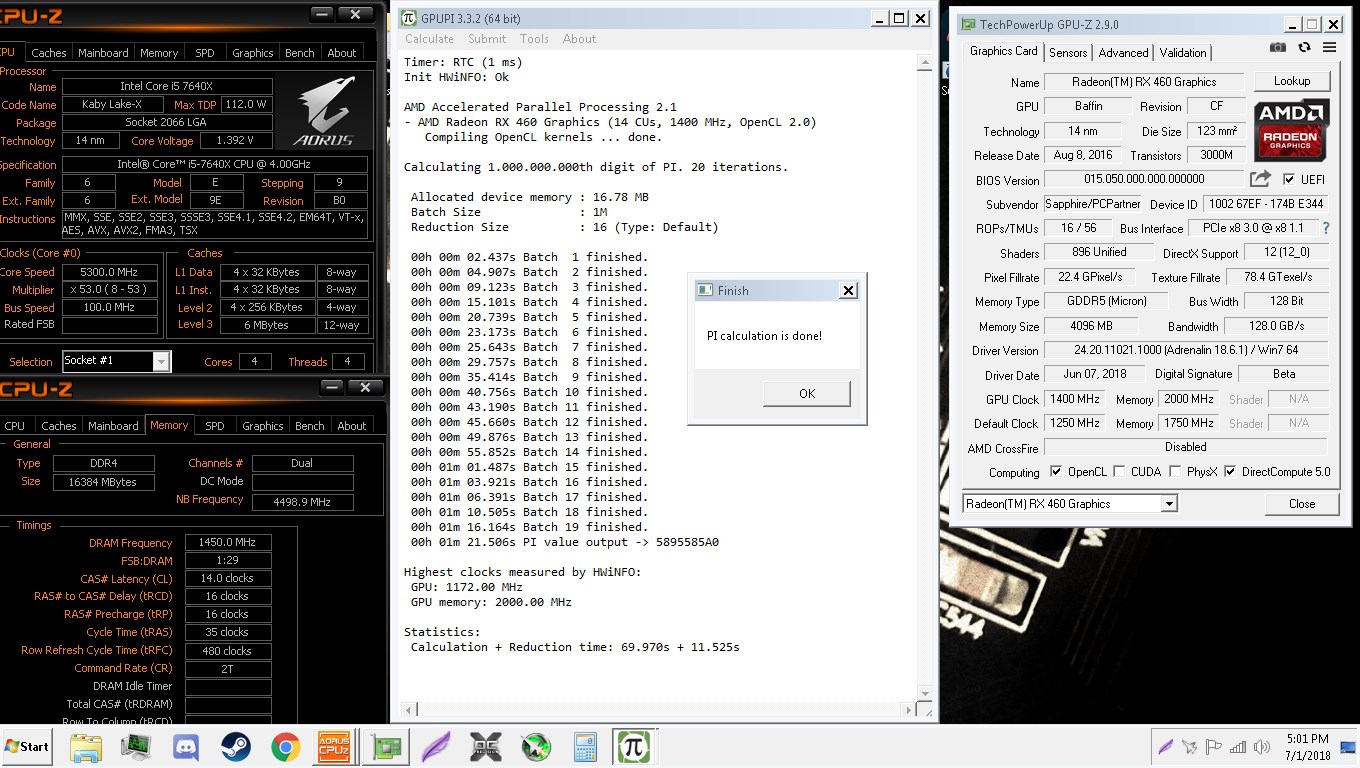Screen dimensions: 1360x768
Task: Open Bench tab in upper CPU-Z
Action: (299, 53)
